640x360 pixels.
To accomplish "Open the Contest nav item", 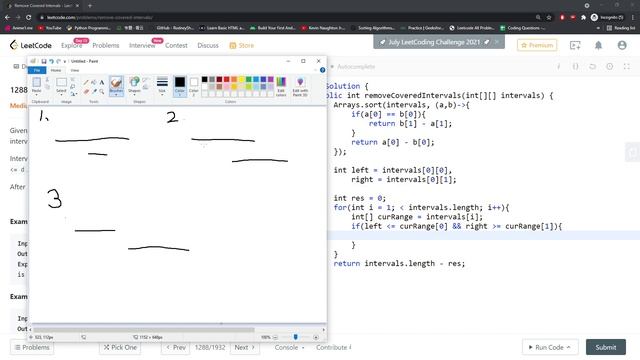I will tap(176, 45).
